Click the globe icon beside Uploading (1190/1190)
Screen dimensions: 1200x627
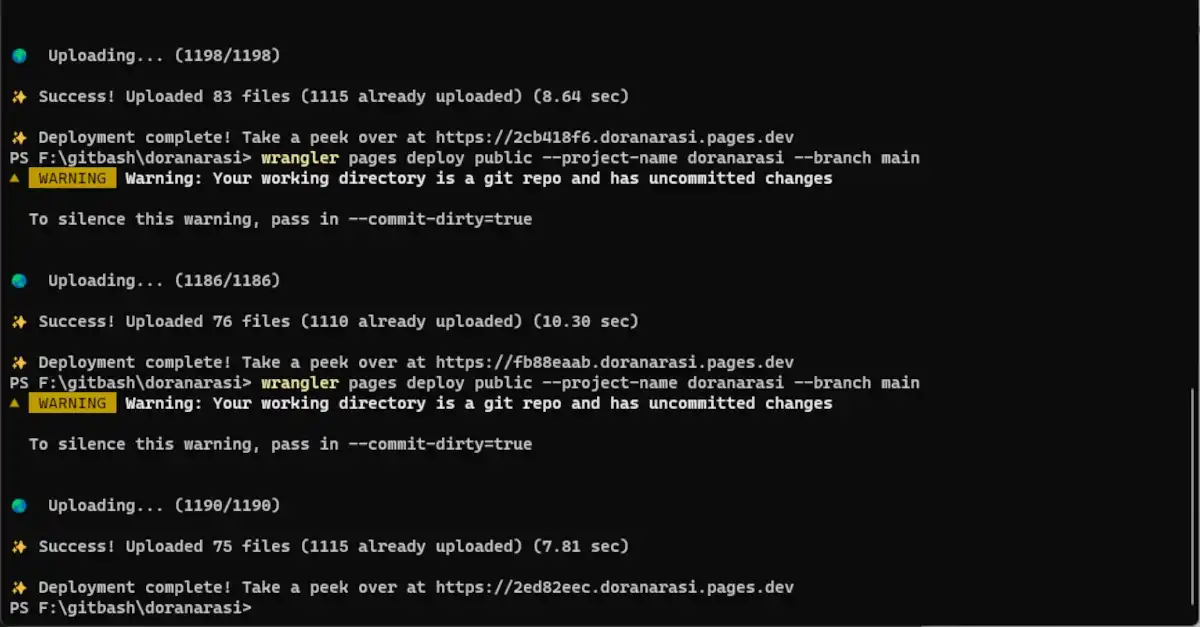[19, 506]
